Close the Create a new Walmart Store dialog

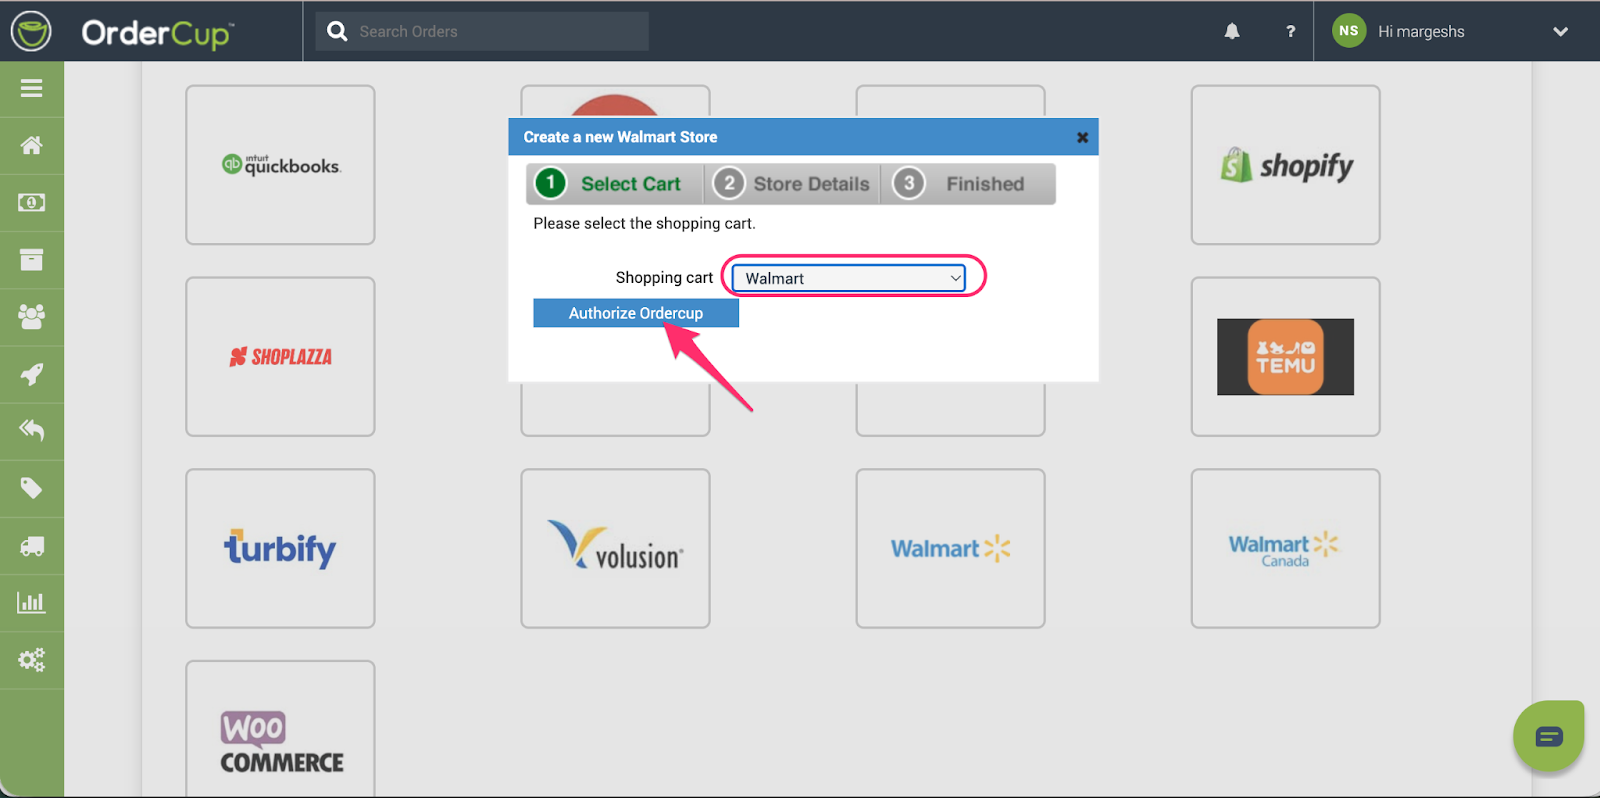pyautogui.click(x=1082, y=138)
